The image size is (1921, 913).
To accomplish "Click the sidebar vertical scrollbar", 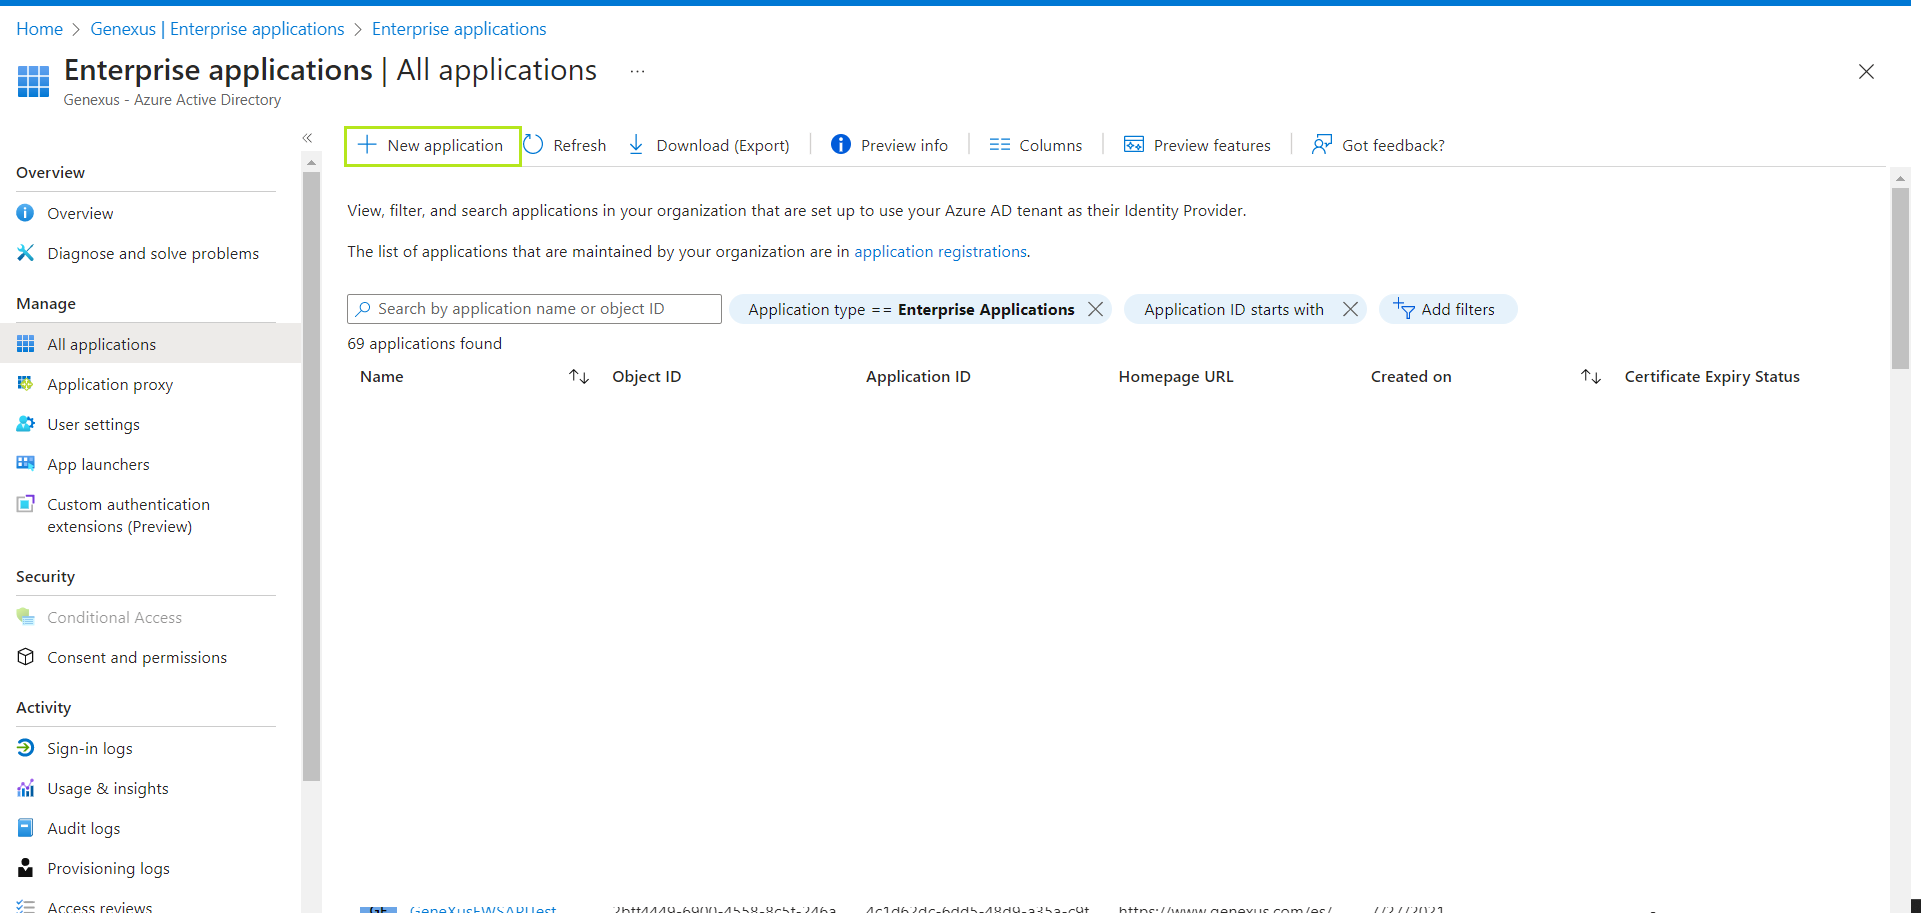I will point(311,476).
